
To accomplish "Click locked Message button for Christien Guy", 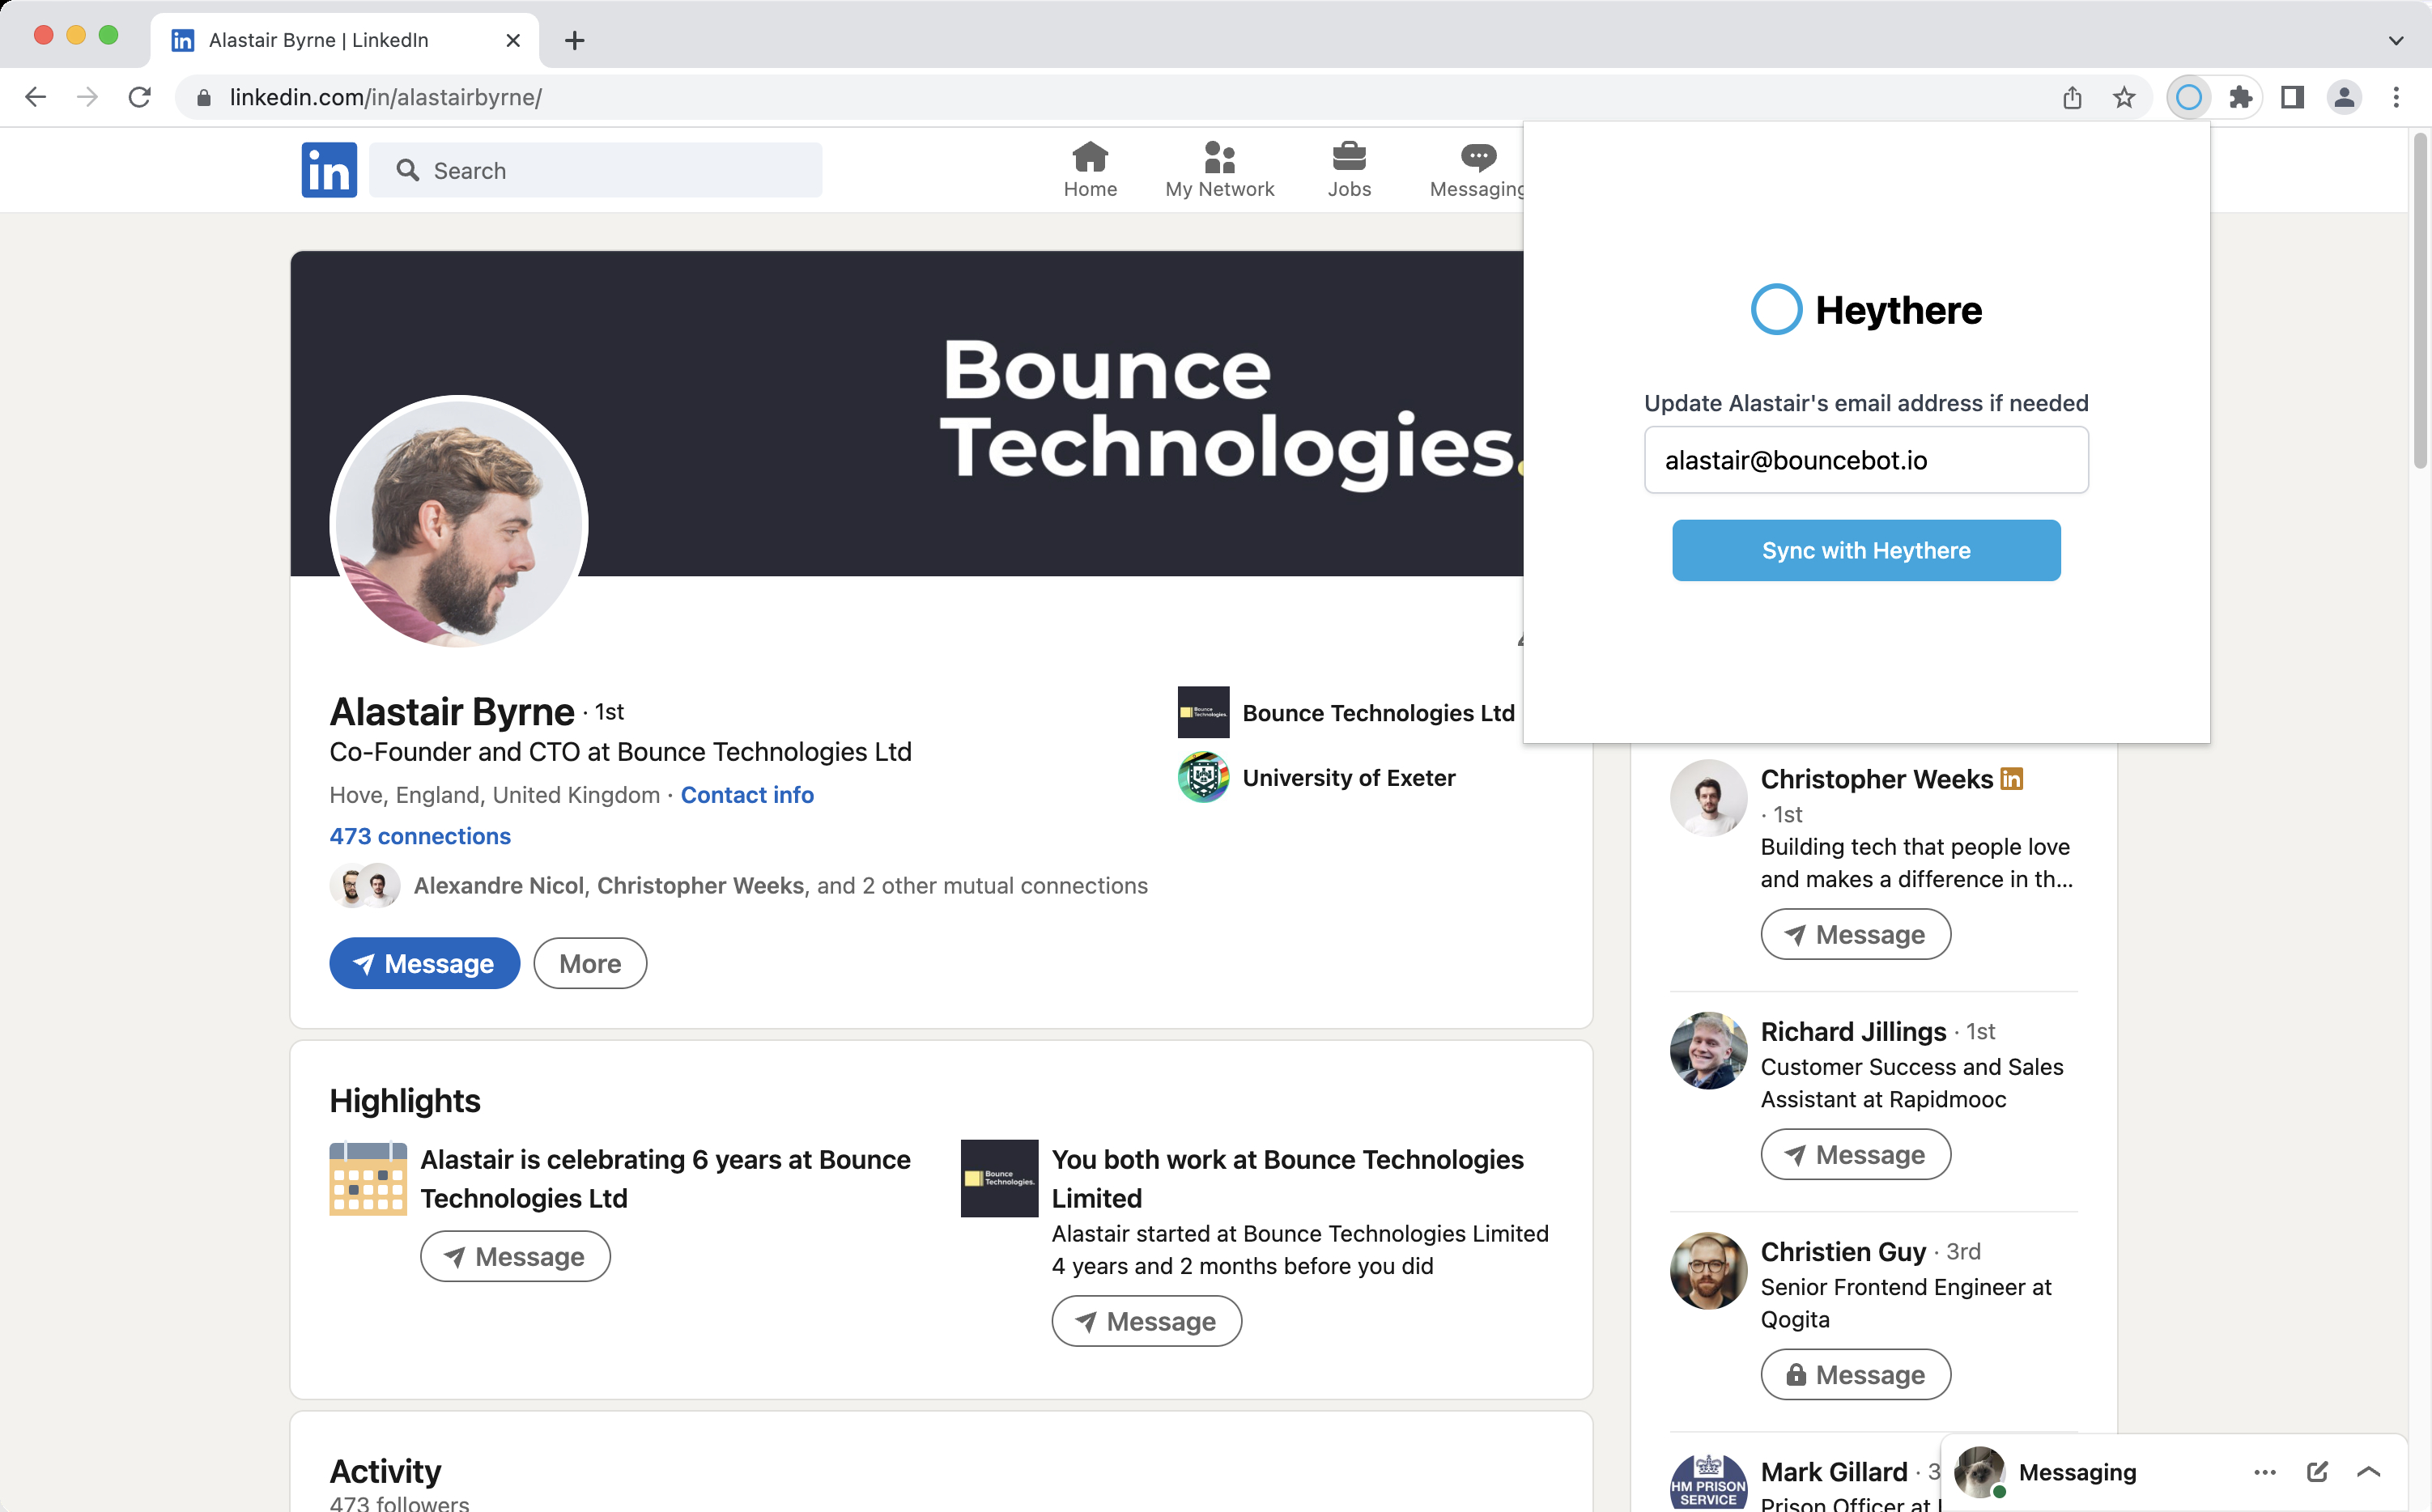I will point(1855,1374).
